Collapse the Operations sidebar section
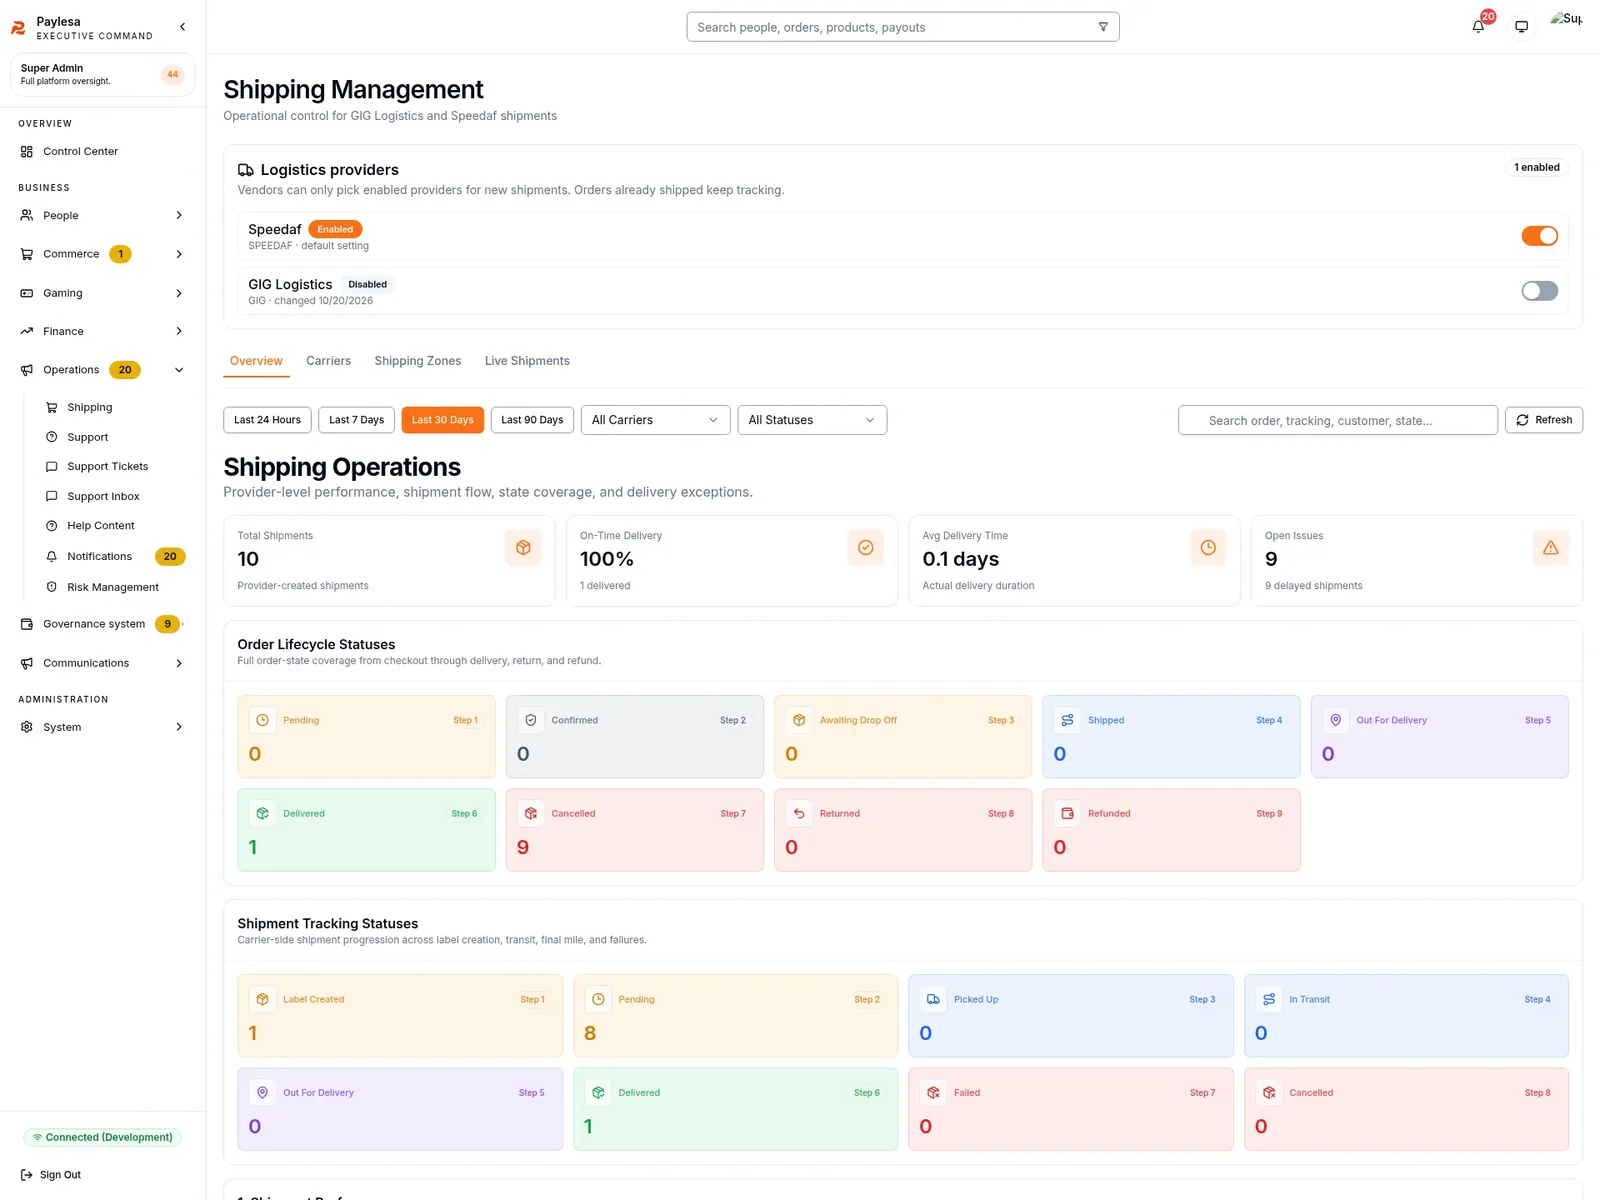The width and height of the screenshot is (1600, 1200). (103, 370)
